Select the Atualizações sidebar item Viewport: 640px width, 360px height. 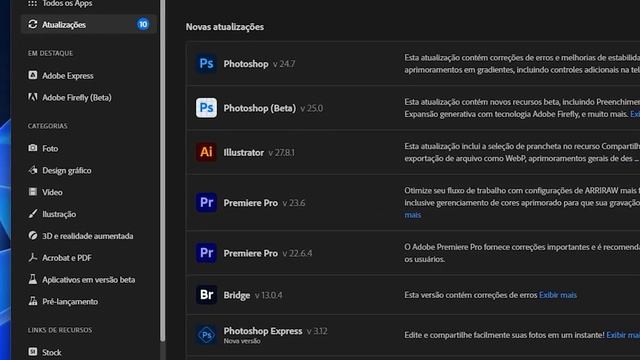click(x=89, y=24)
